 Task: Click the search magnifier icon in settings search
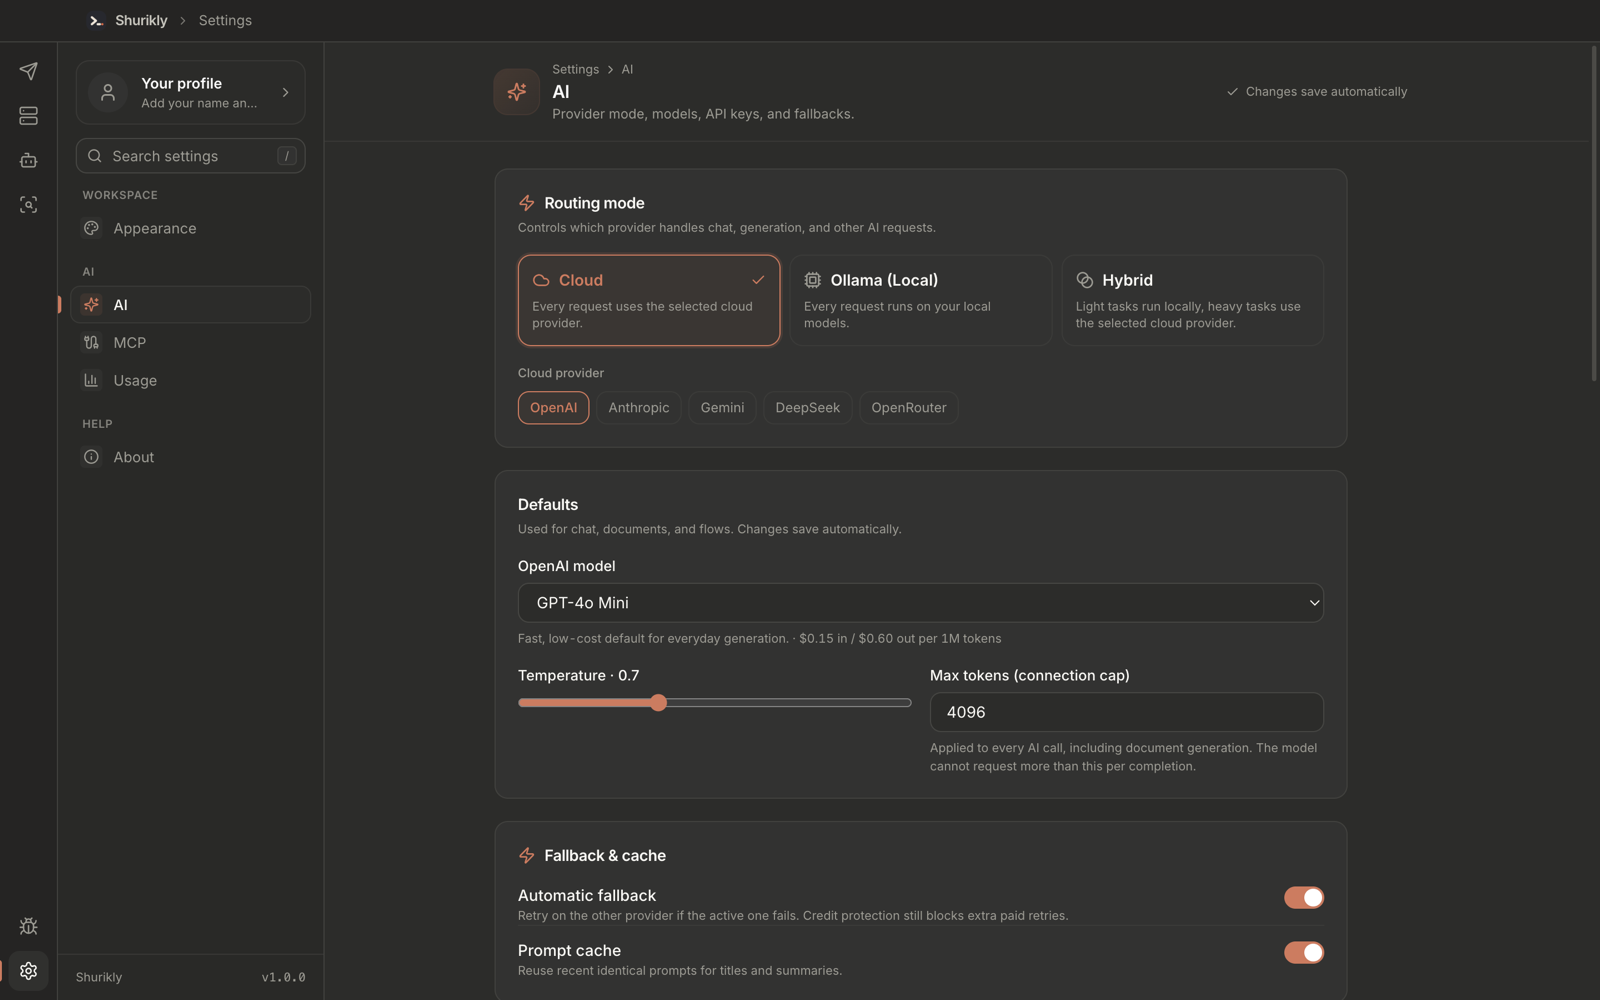pos(95,156)
